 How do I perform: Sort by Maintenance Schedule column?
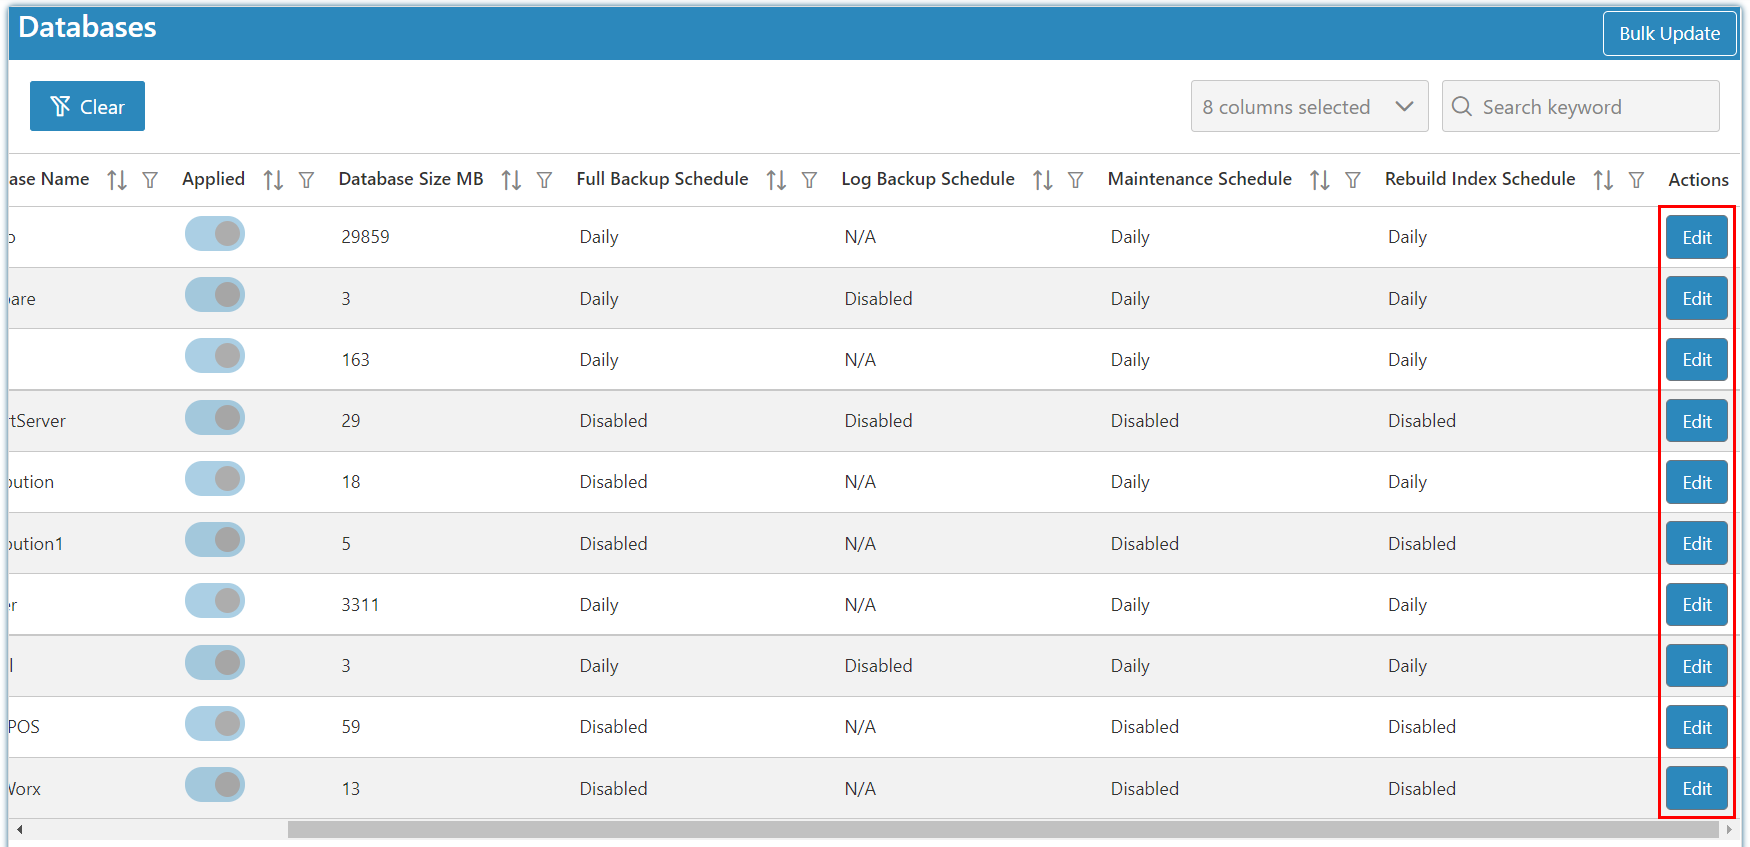[1320, 180]
